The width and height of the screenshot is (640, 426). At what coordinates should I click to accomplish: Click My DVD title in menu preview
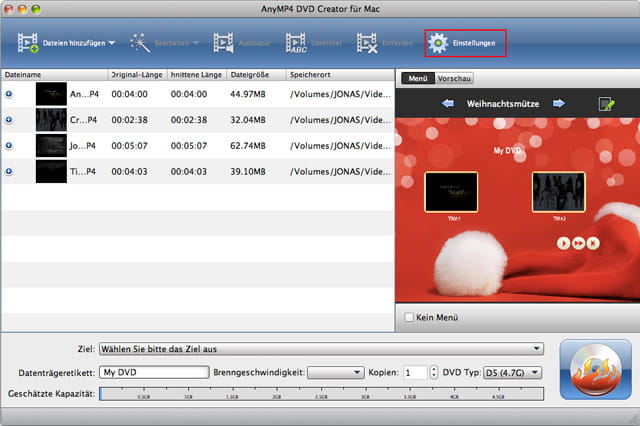(x=507, y=151)
